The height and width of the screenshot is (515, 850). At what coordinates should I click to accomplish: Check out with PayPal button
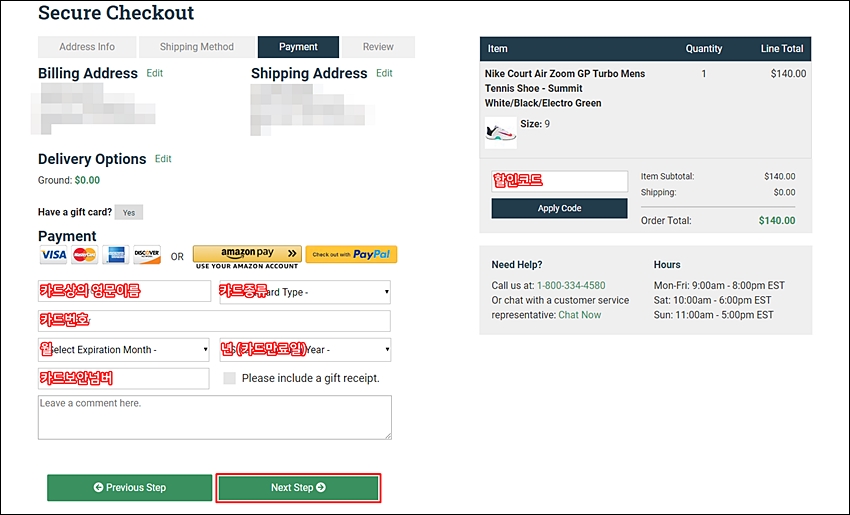coord(351,254)
